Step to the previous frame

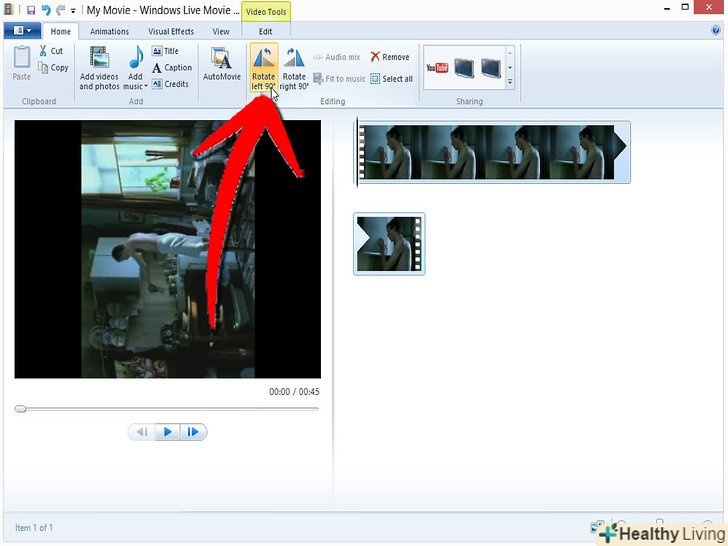pyautogui.click(x=142, y=432)
